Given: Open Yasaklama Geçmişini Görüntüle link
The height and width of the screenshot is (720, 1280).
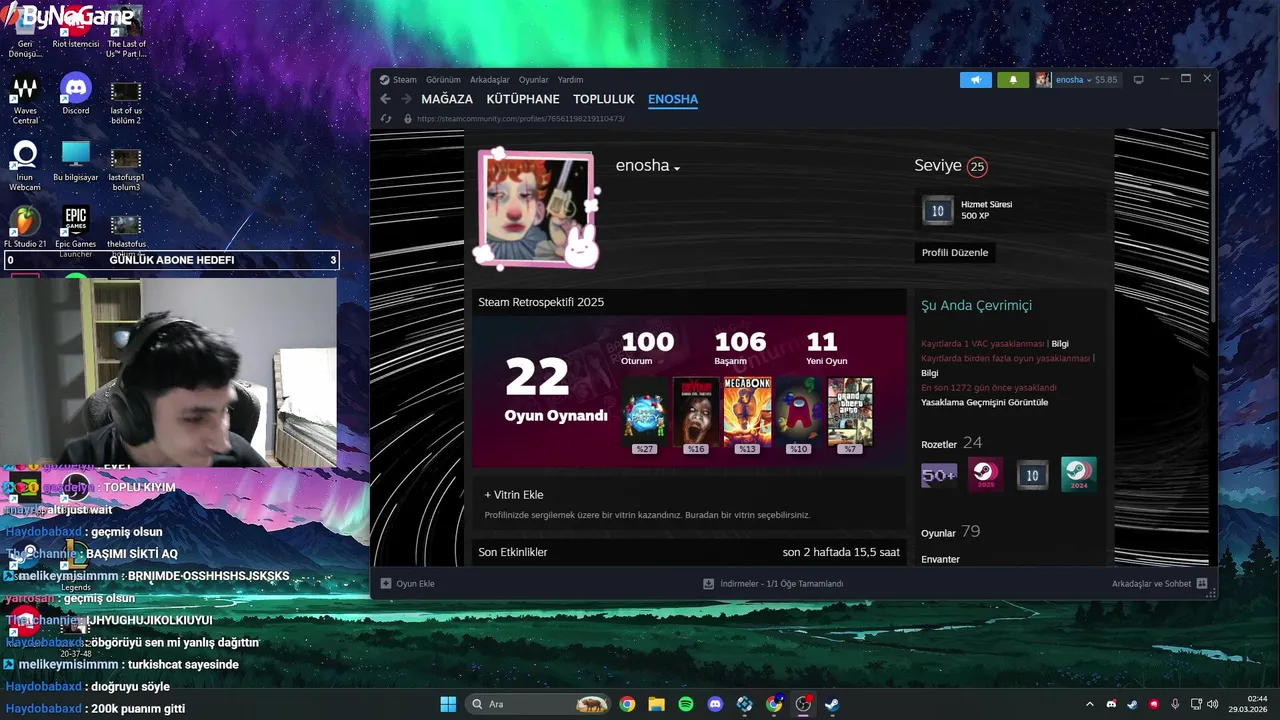Looking at the screenshot, I should pos(985,402).
